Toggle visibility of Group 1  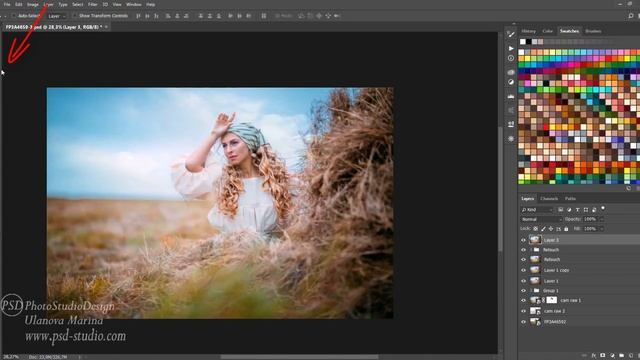click(524, 291)
